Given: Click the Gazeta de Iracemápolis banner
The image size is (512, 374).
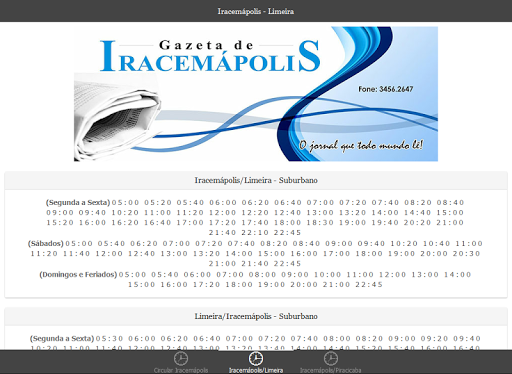Looking at the screenshot, I should [256, 94].
